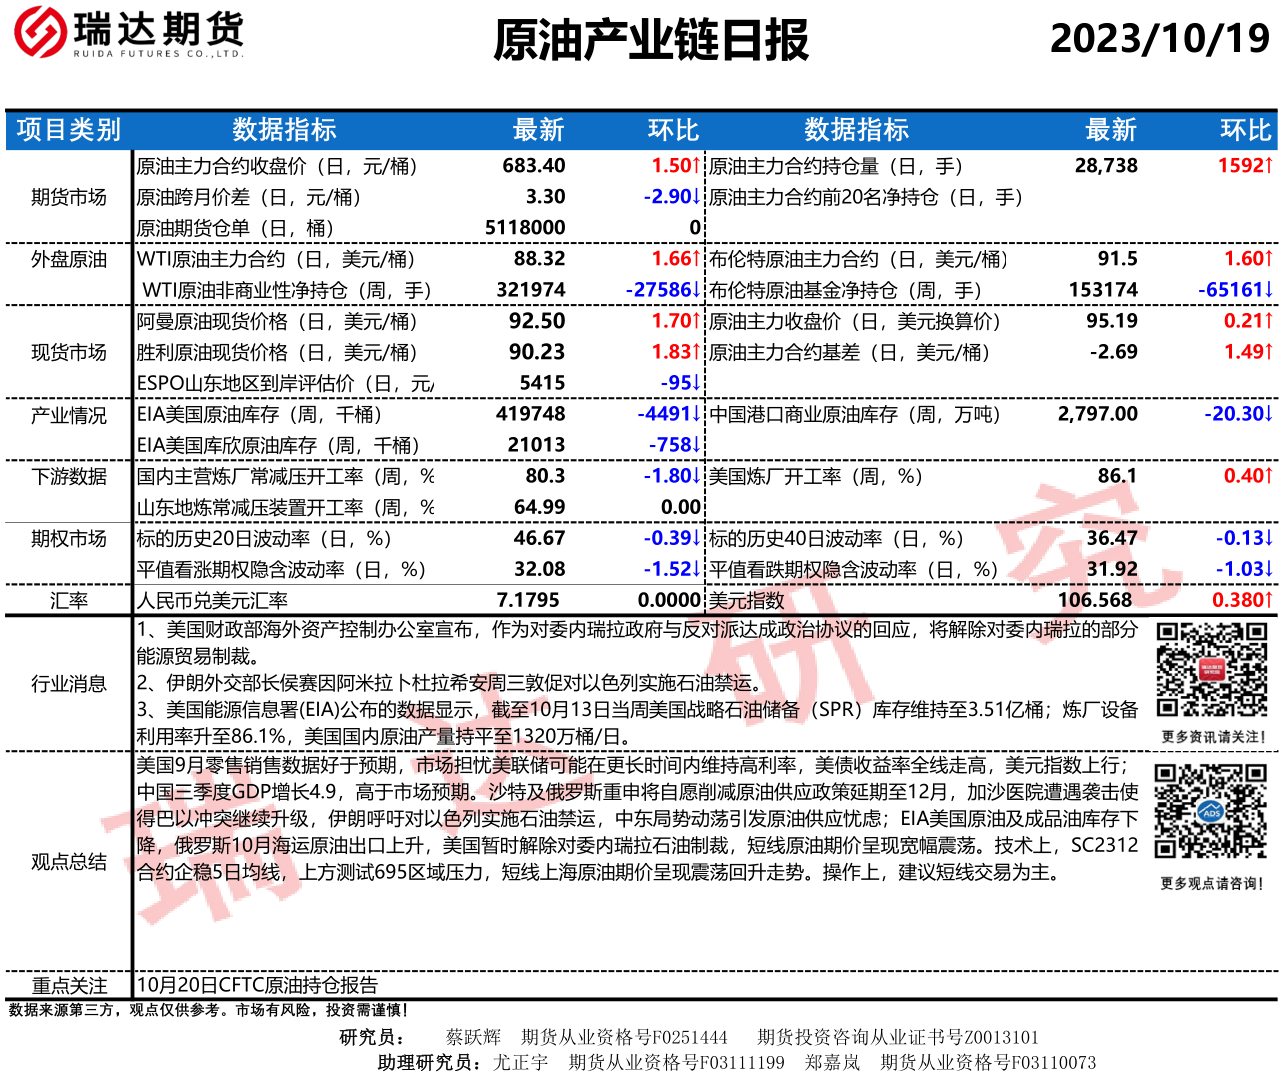Click the 原油产业链日报 title
1283x1076 pixels.
651,41
